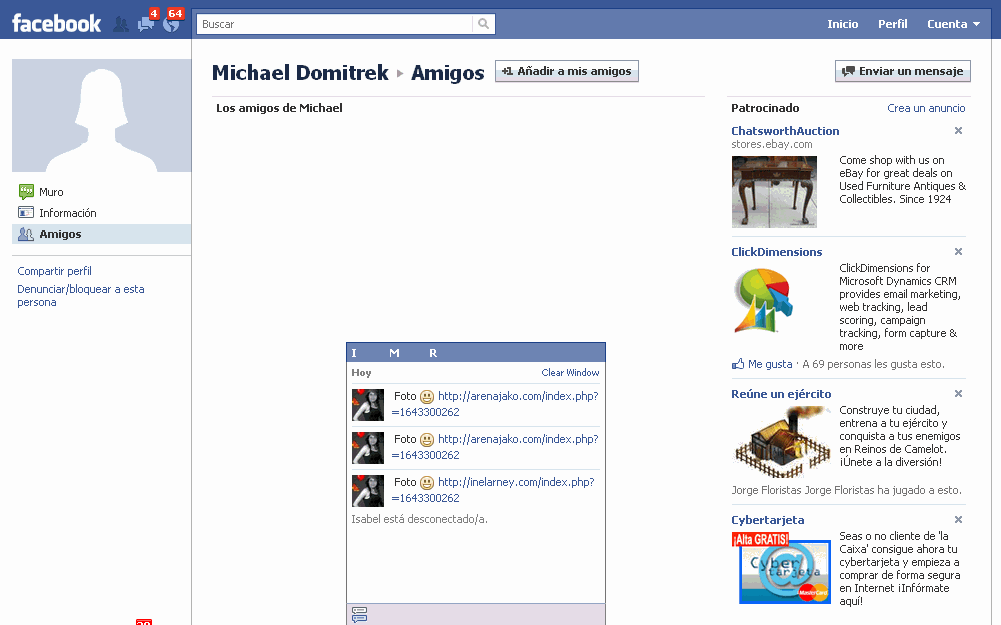Focus the Buscar search field
1001x625 pixels.
[335, 24]
